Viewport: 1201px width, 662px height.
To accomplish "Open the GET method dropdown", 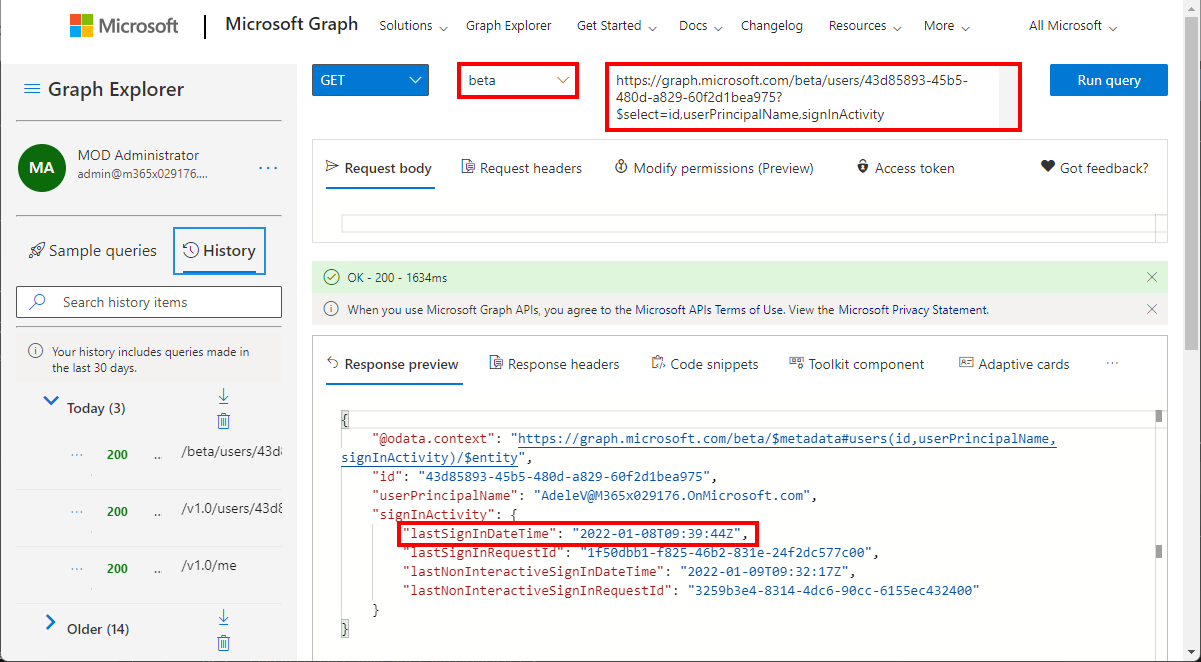I will [x=370, y=80].
